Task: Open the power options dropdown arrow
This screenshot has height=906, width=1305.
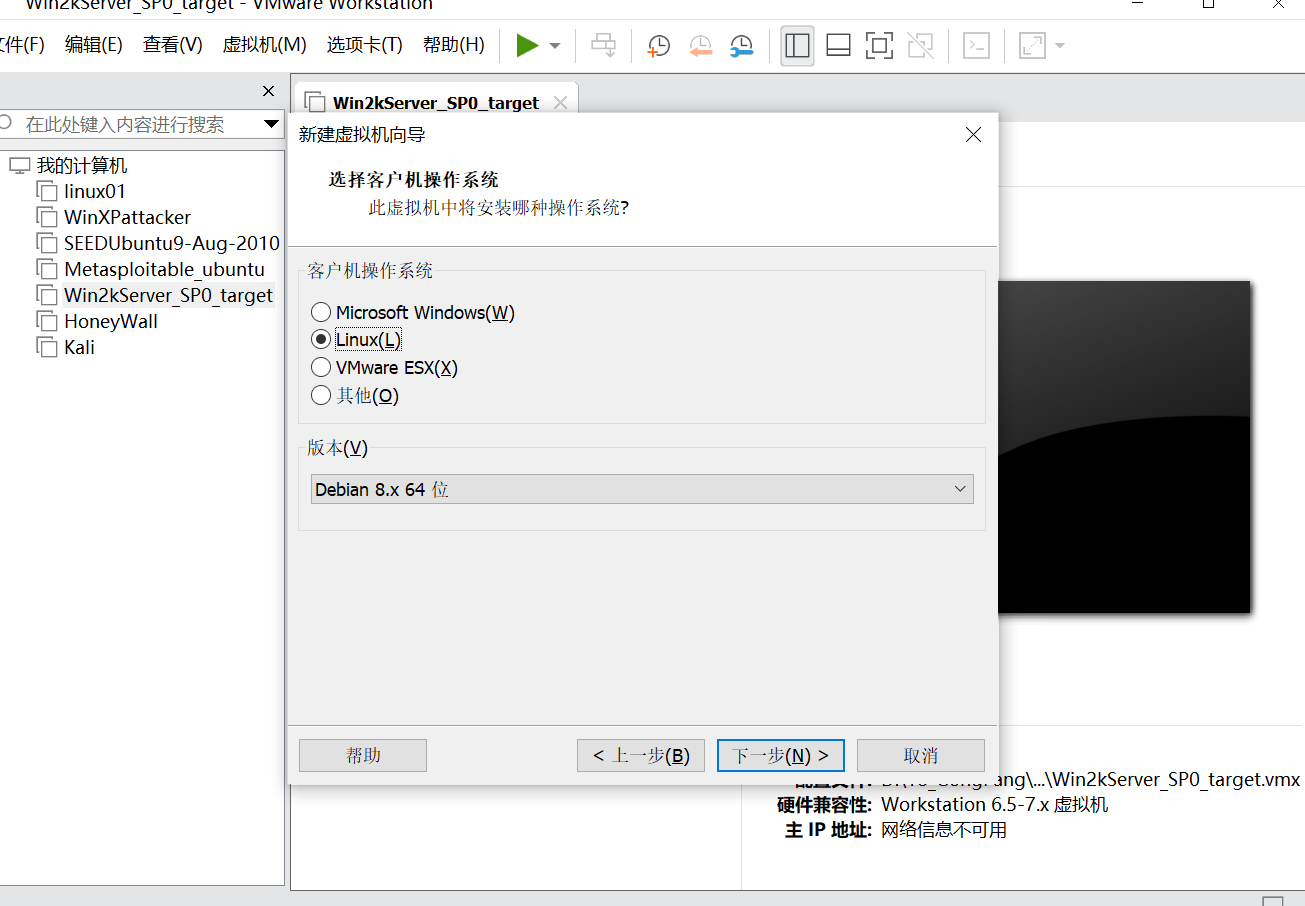Action: pyautogui.click(x=555, y=46)
